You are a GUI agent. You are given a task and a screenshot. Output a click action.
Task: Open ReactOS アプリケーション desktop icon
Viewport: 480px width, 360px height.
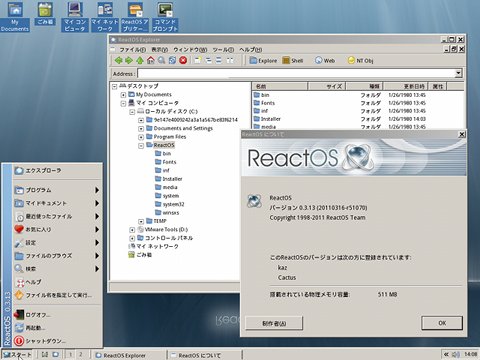point(135,17)
